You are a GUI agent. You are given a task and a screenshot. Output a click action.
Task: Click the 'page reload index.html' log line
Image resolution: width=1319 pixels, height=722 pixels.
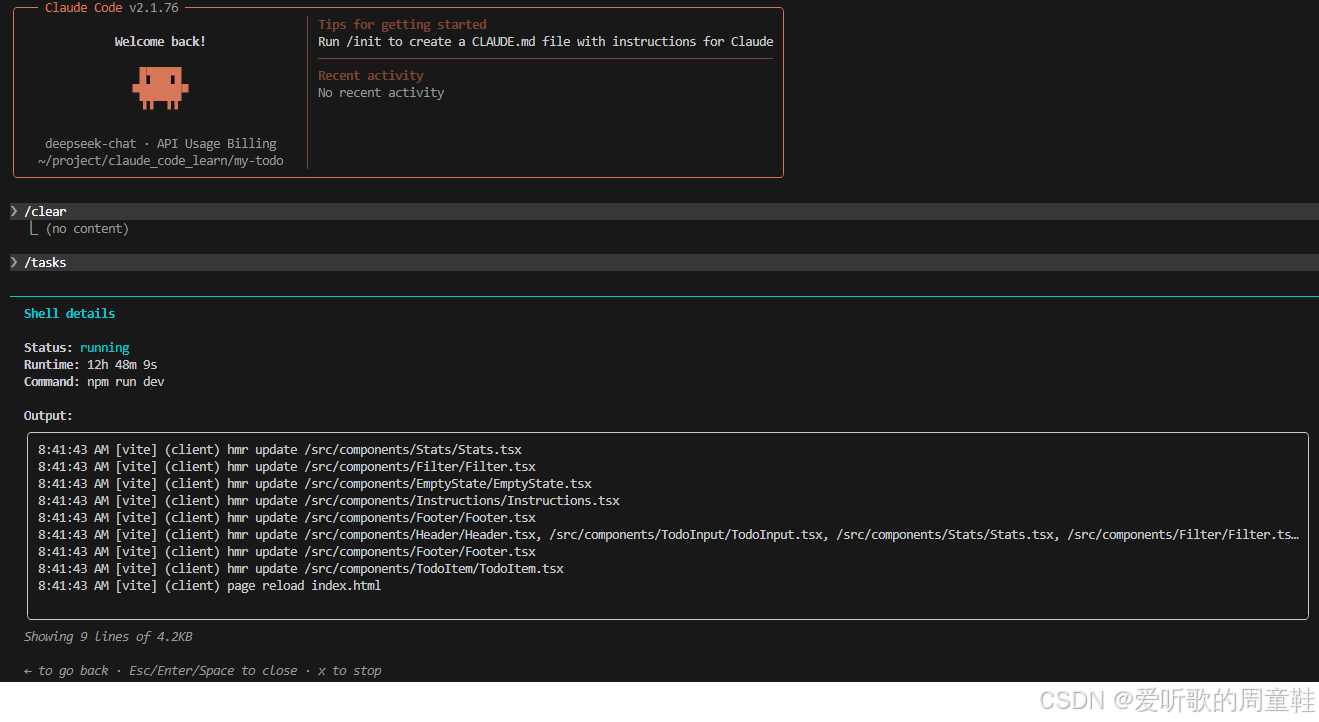coord(209,585)
